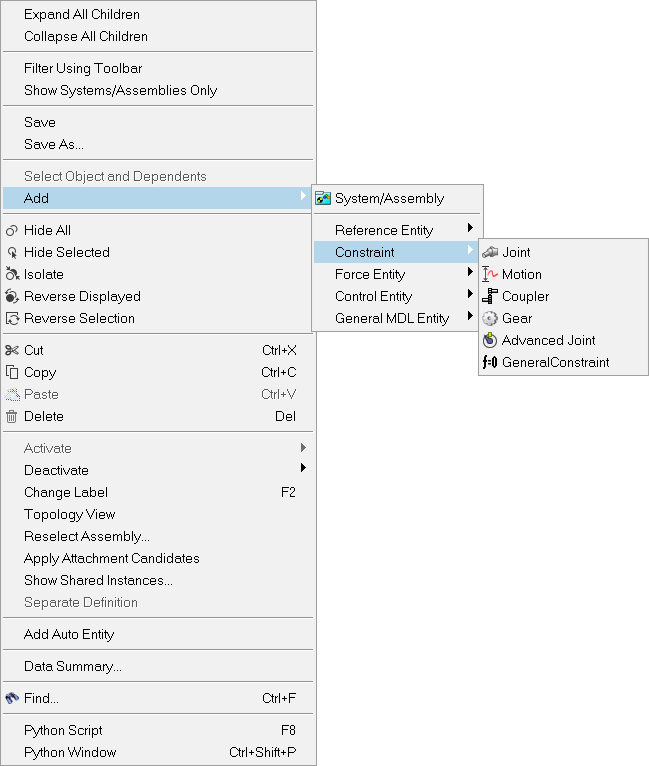The image size is (649, 766).
Task: Click the Isolate icon
Action: click(12, 274)
